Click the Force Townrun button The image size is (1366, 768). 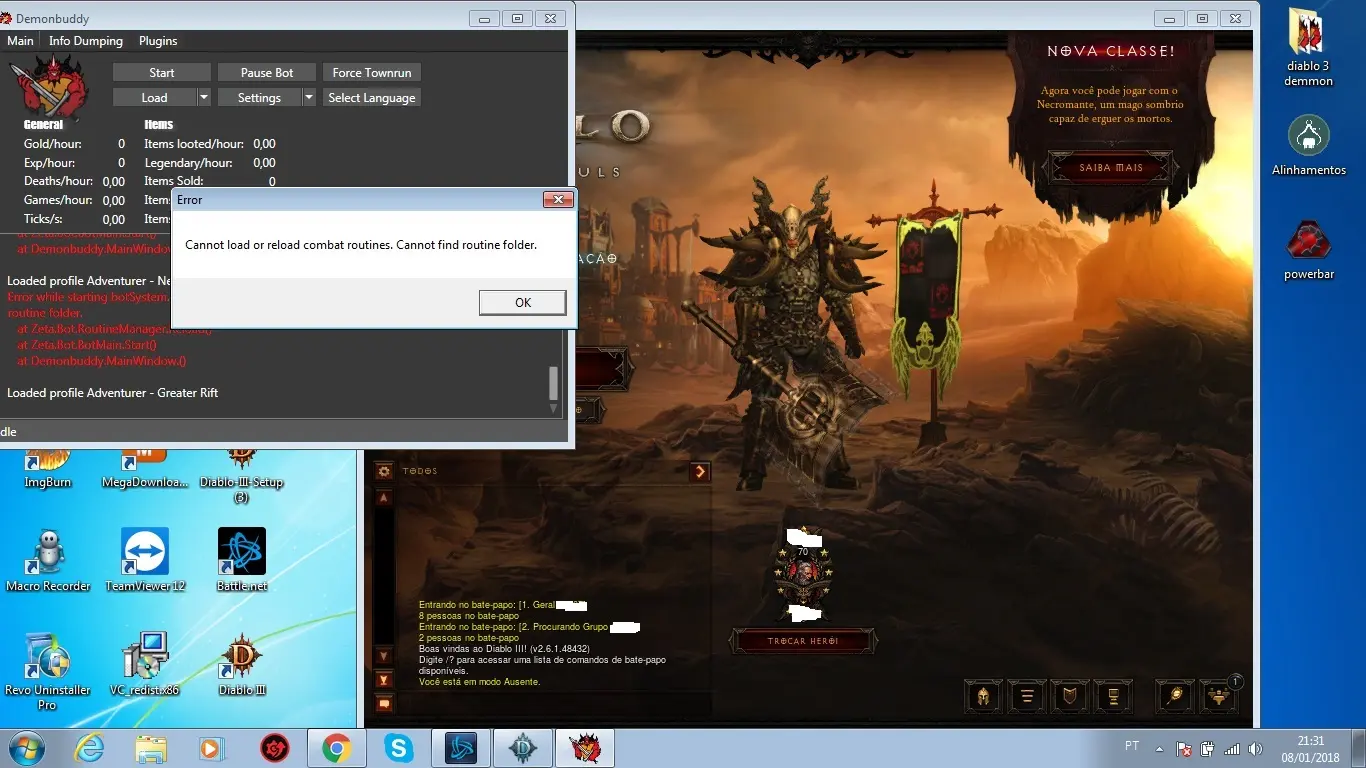coord(371,73)
